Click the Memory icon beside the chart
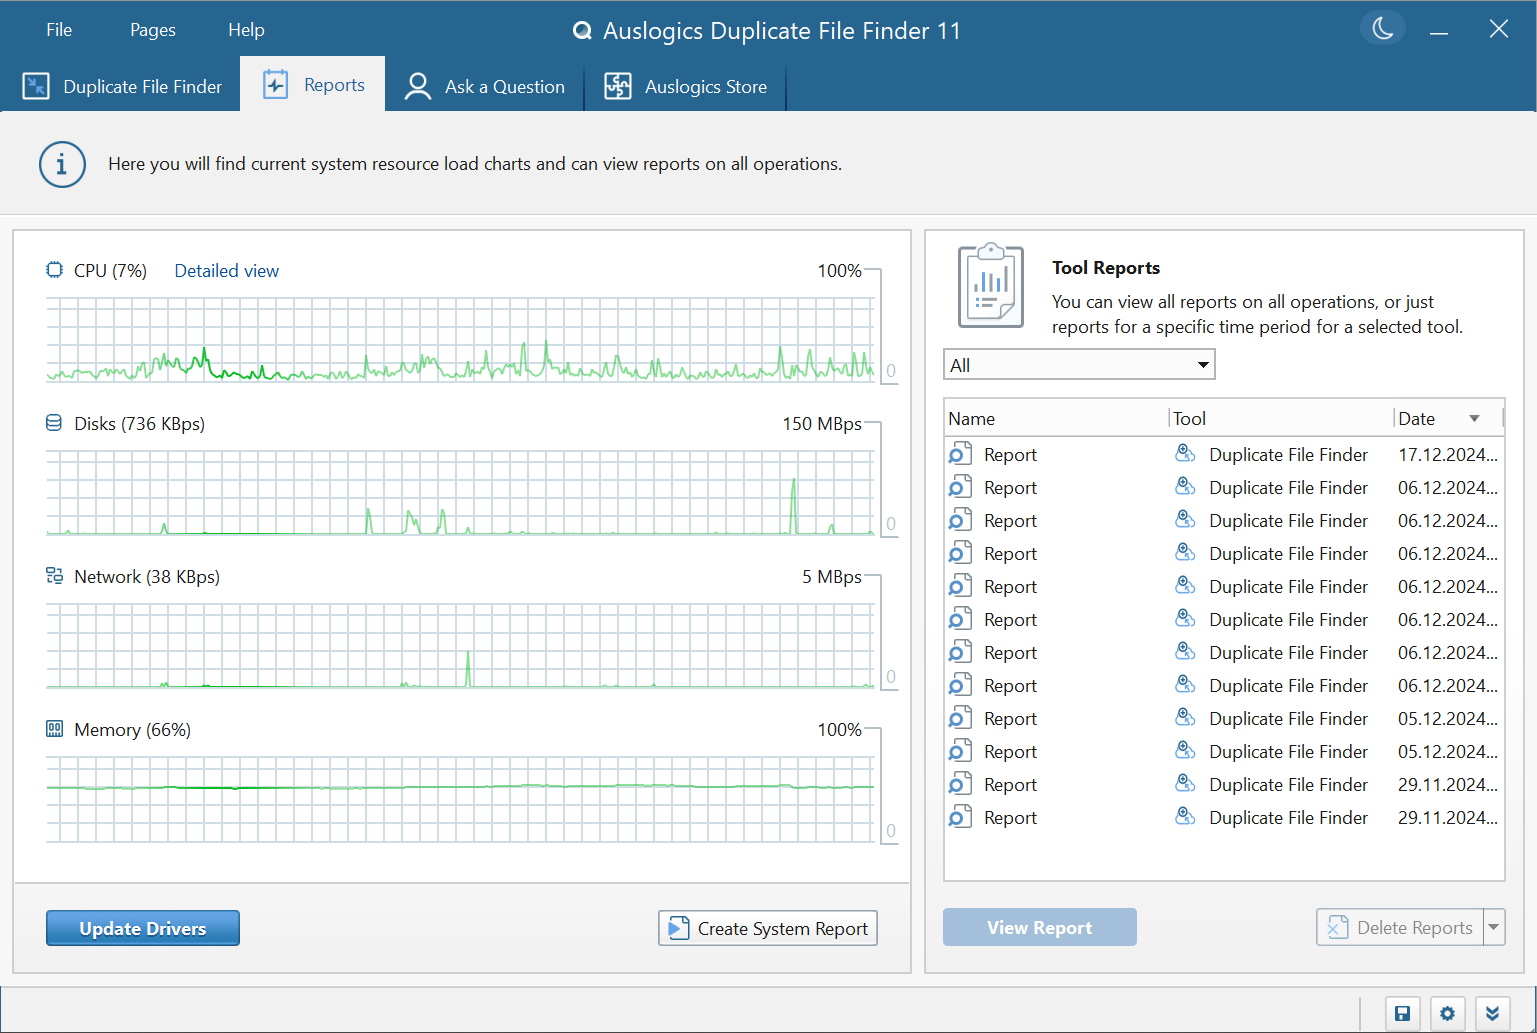1537x1033 pixels. pyautogui.click(x=54, y=729)
